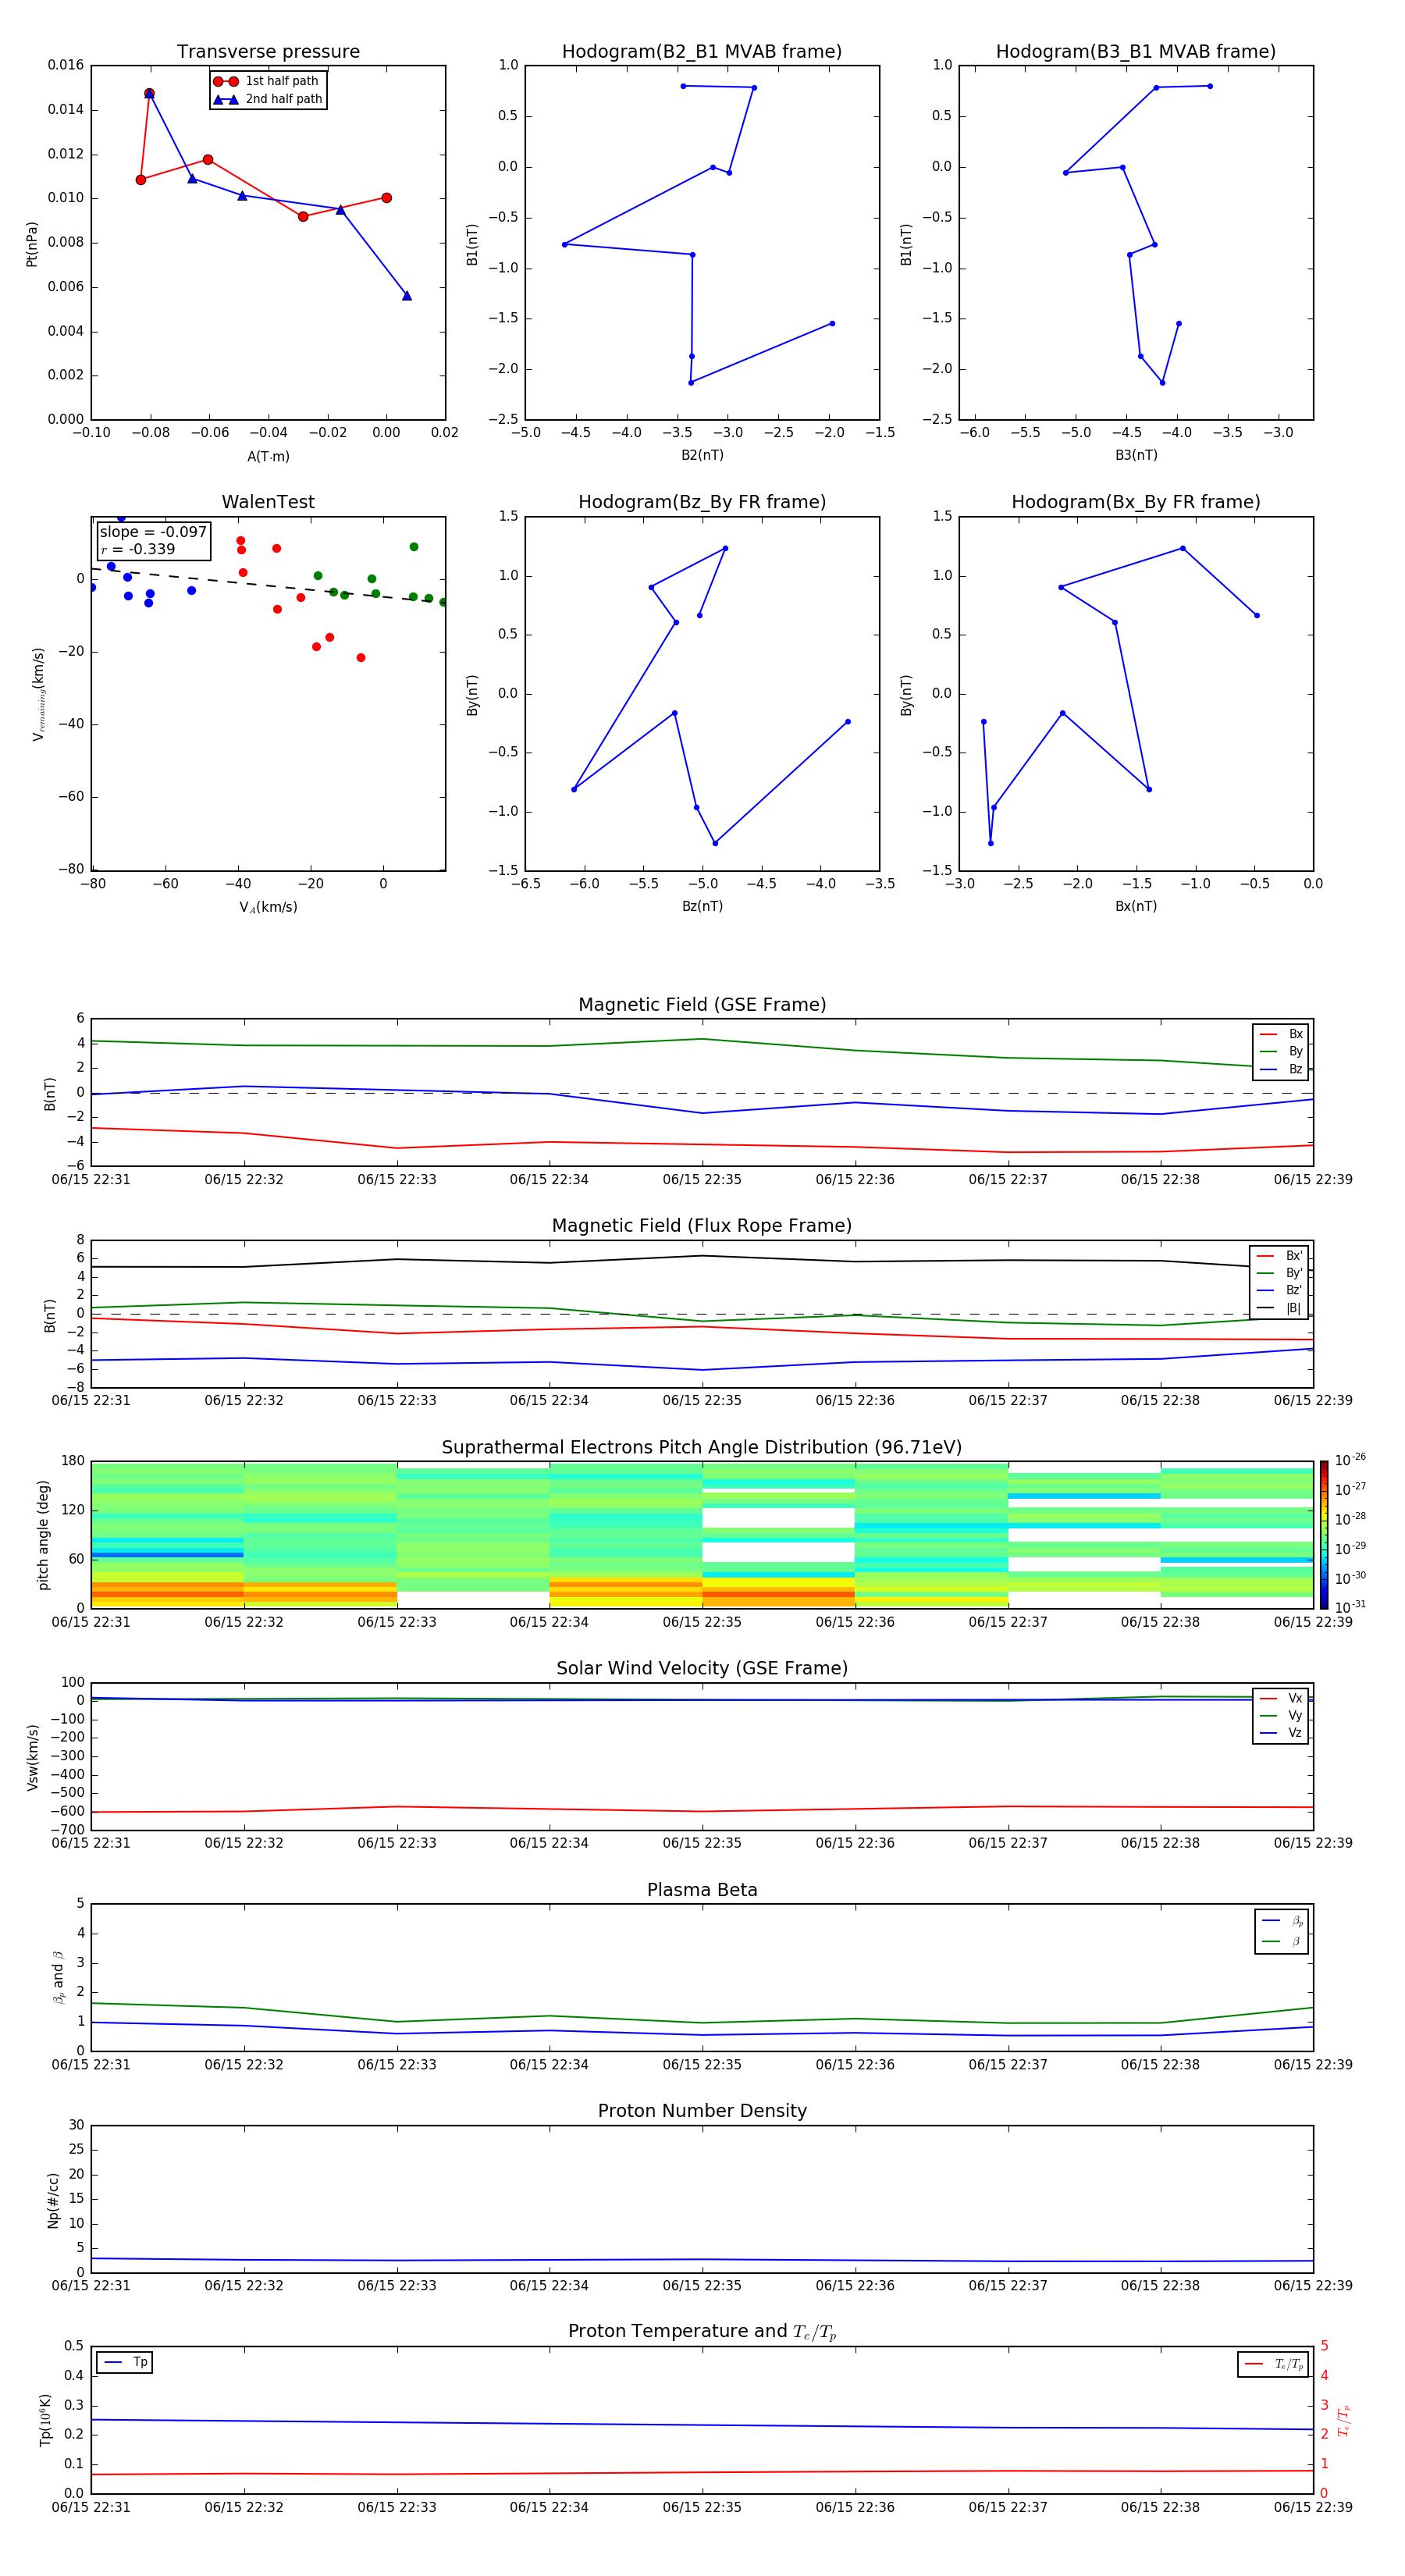Click the "B2(nT)" x-axis label

click(702, 455)
